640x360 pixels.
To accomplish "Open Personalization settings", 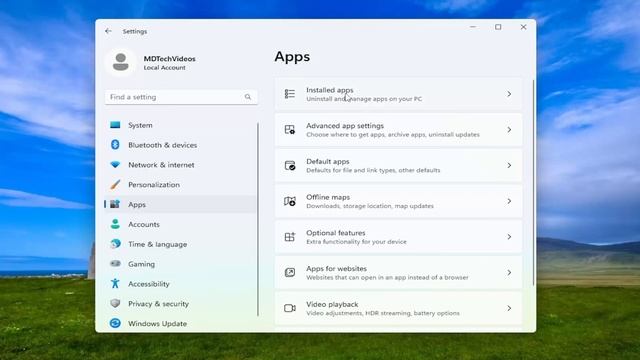I will (x=181, y=184).
